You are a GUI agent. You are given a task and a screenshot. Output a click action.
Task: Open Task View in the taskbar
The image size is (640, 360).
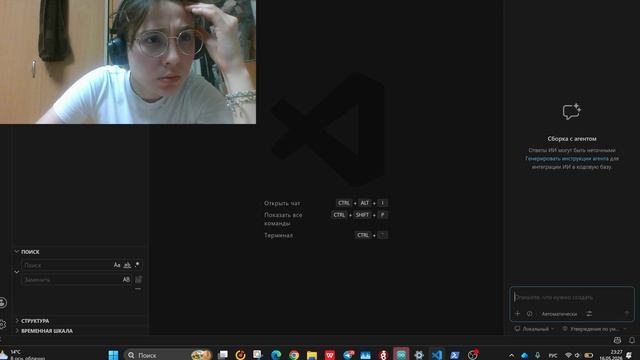223,355
